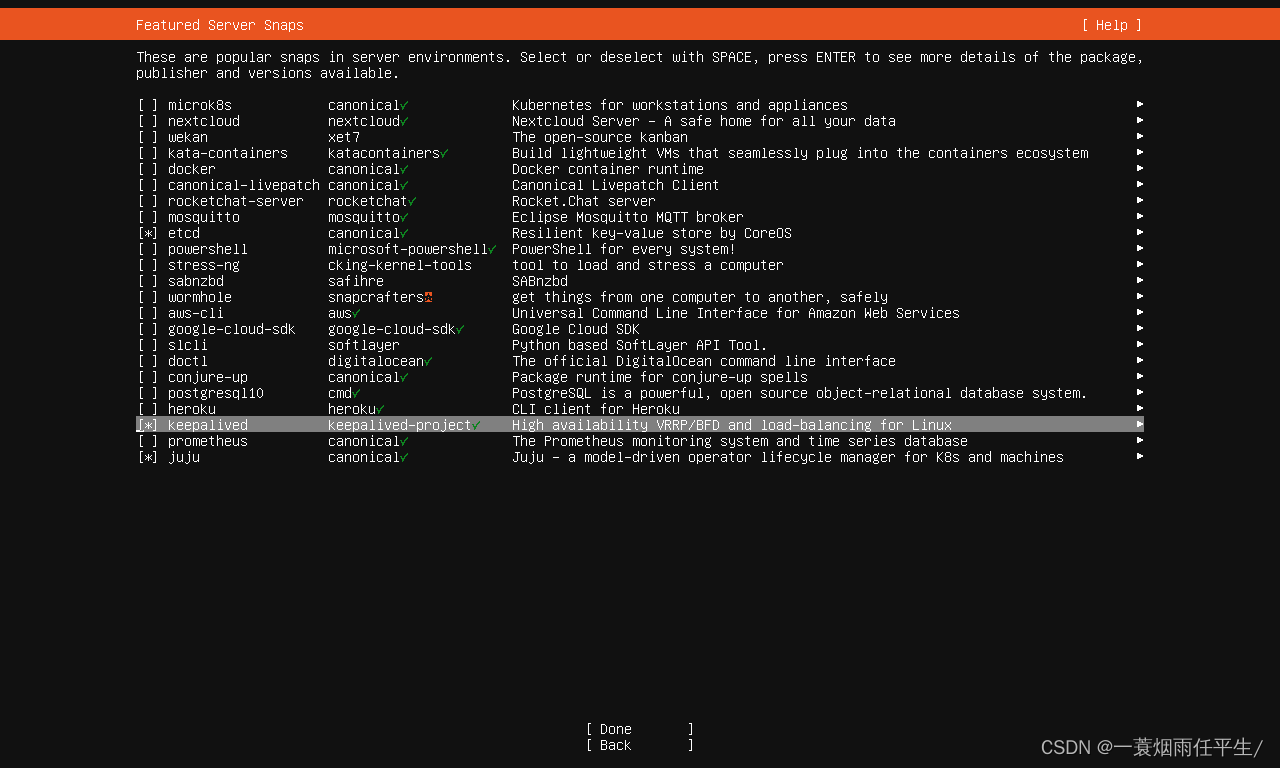Uncheck the keepalived snap checkbox
Screen dimensions: 1280x768
(x=148, y=425)
